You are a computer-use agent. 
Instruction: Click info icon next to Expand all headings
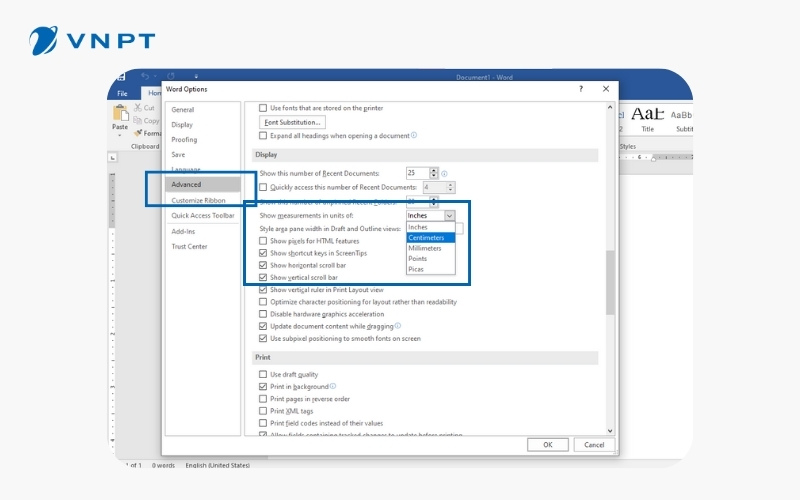[x=414, y=135]
